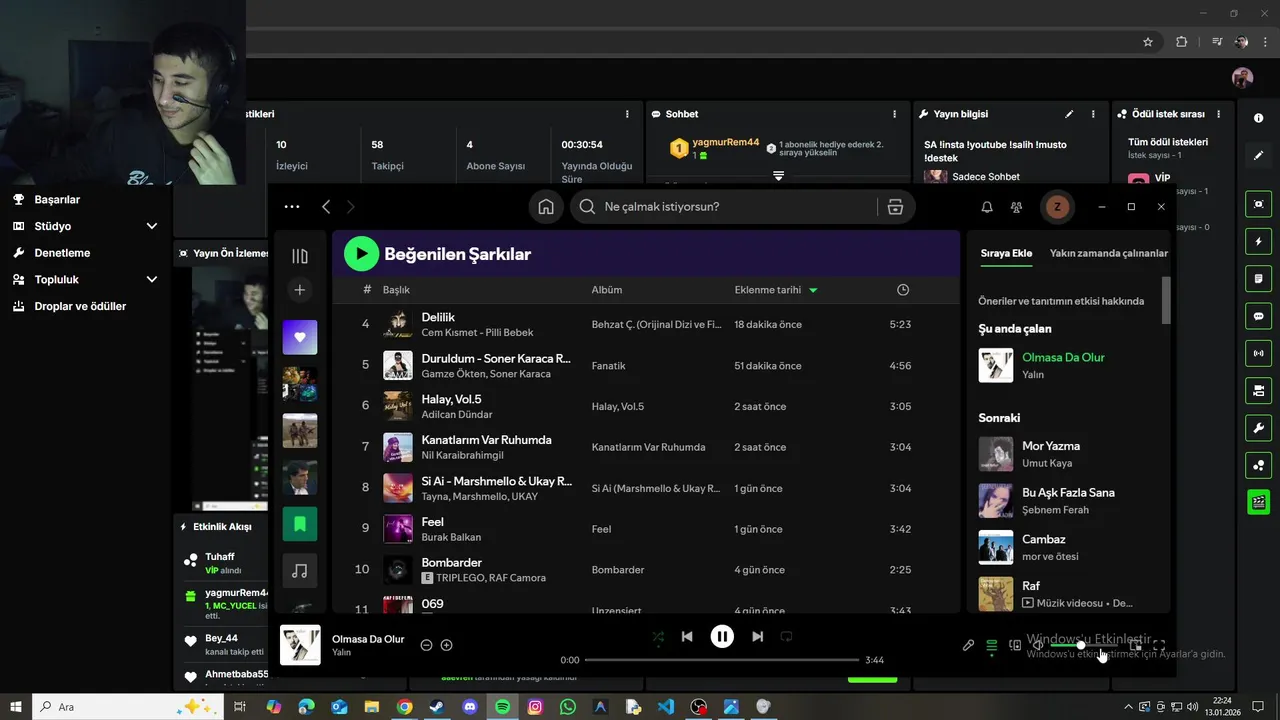
Task: Open green bookmark tile in Spotify sidebar
Action: (x=300, y=523)
